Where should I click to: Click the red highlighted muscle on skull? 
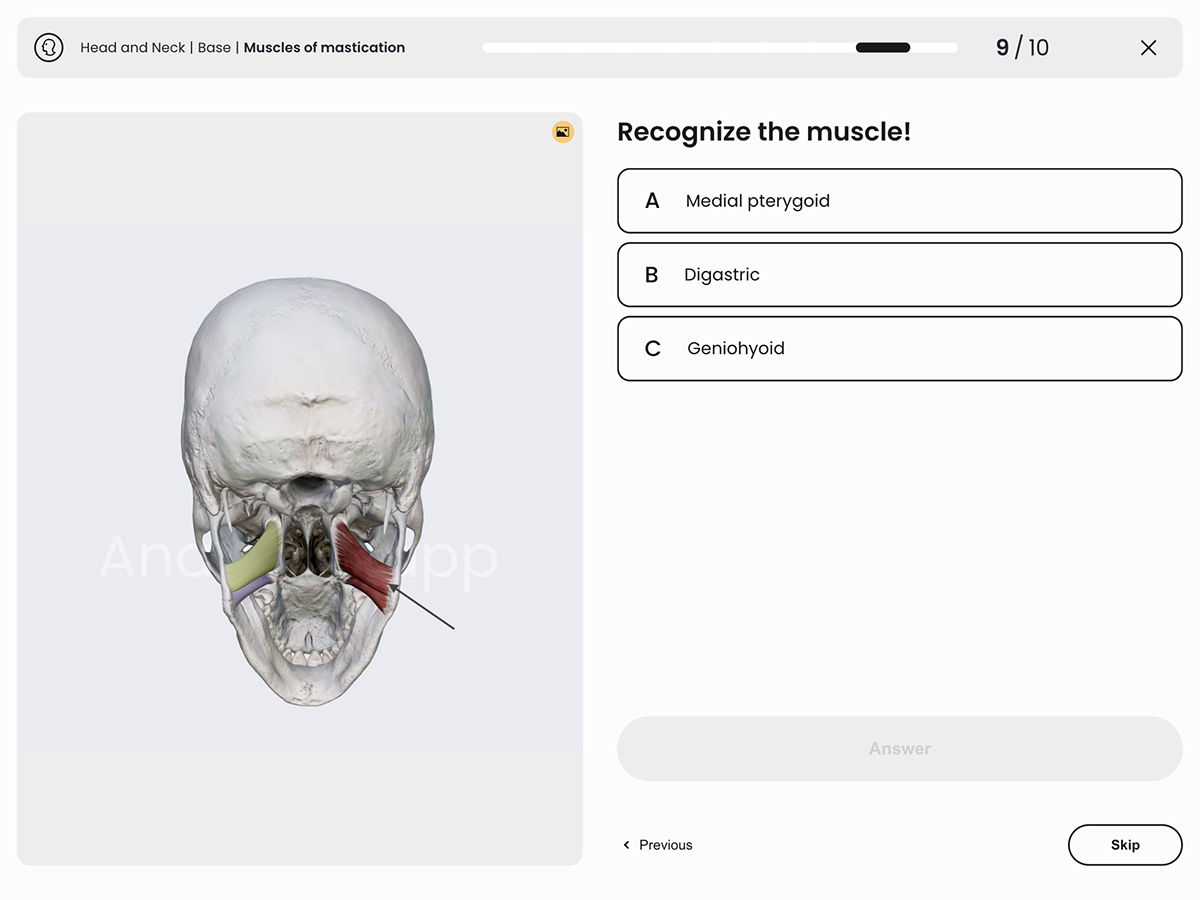(x=364, y=566)
